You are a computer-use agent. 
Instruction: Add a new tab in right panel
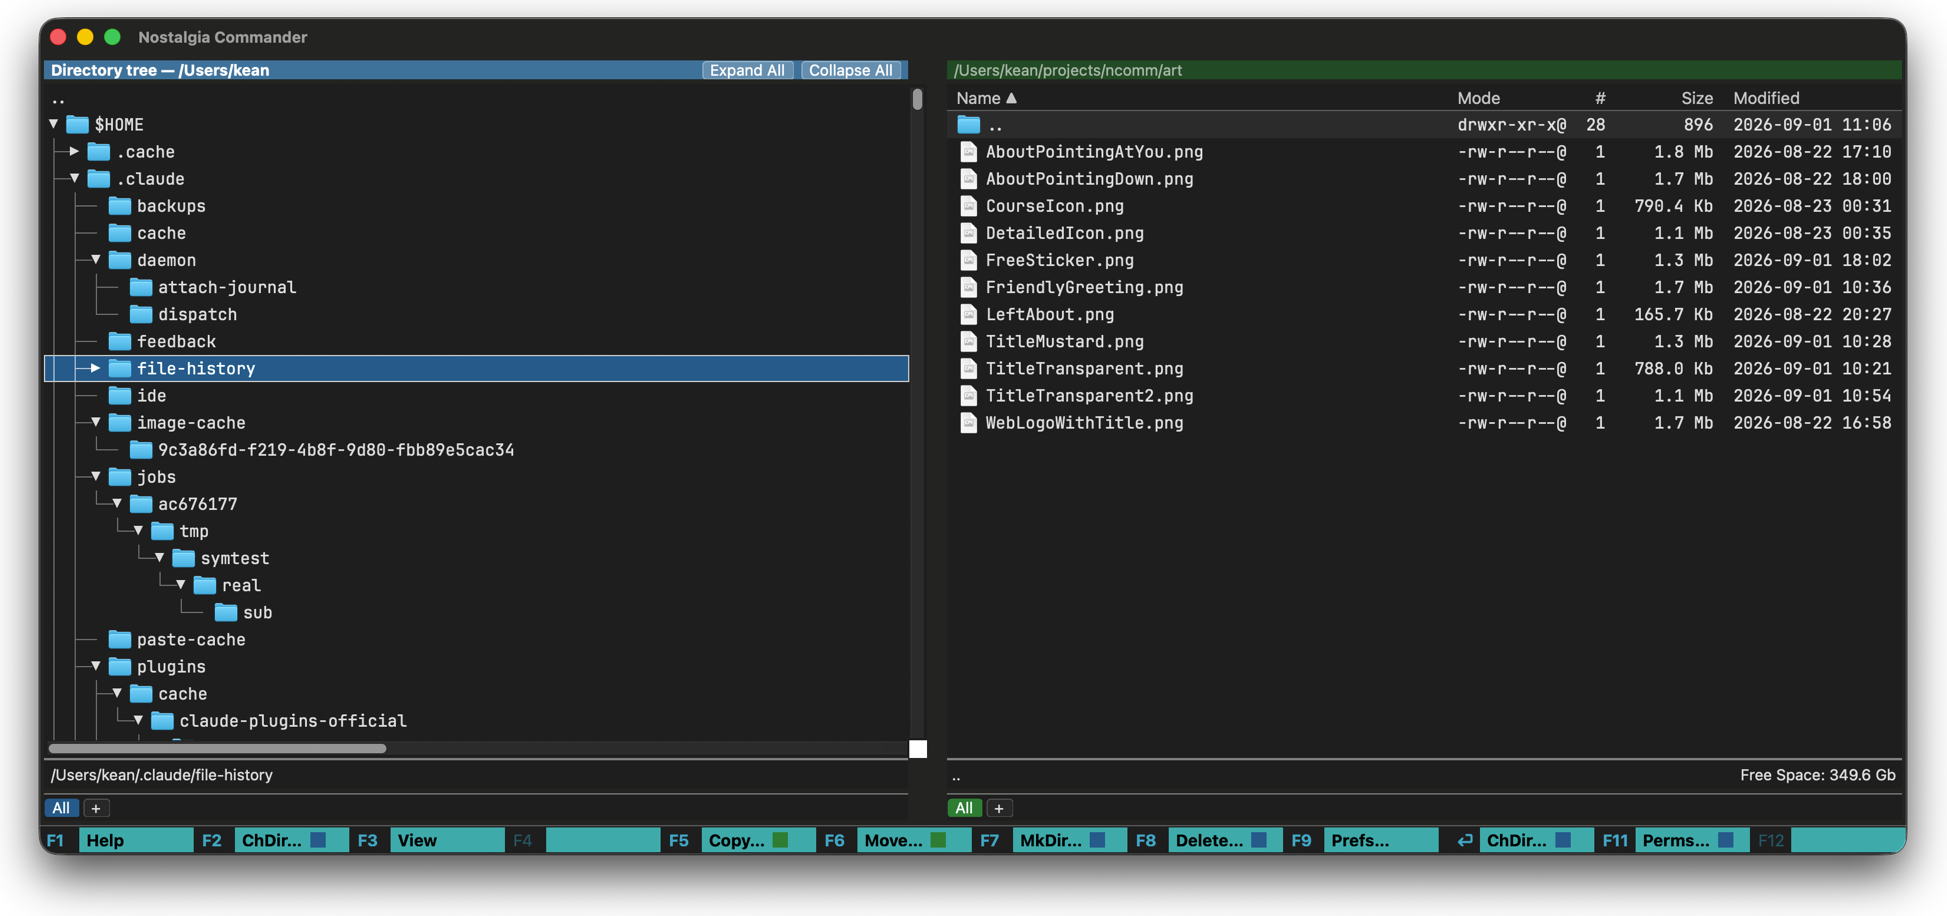pos(999,808)
